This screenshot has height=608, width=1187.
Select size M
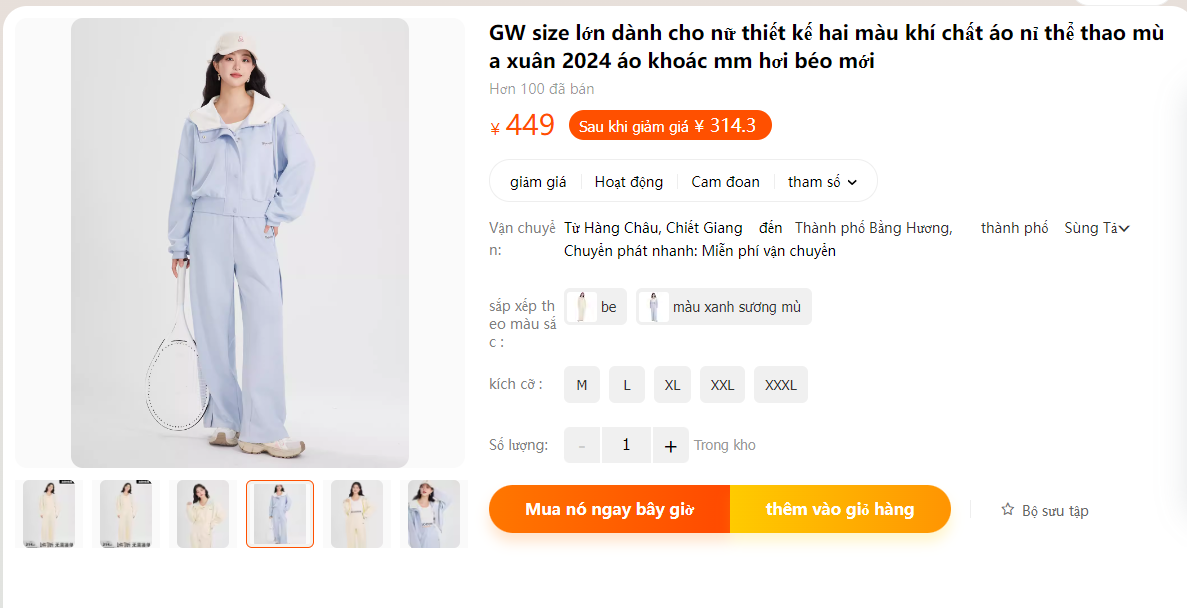click(x=581, y=385)
